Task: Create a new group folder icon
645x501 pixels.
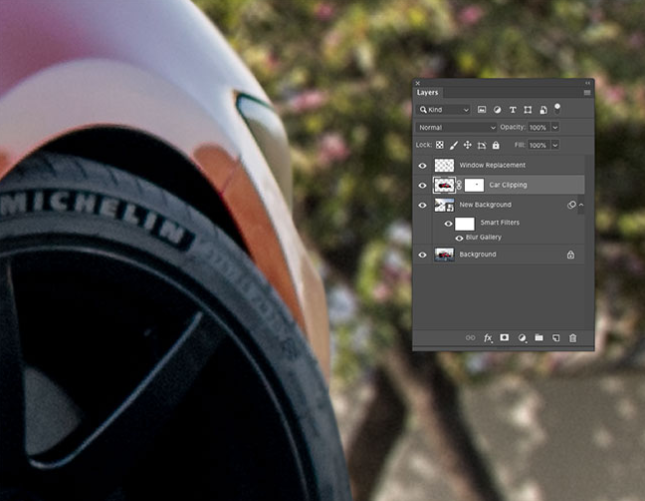Action: [x=539, y=338]
